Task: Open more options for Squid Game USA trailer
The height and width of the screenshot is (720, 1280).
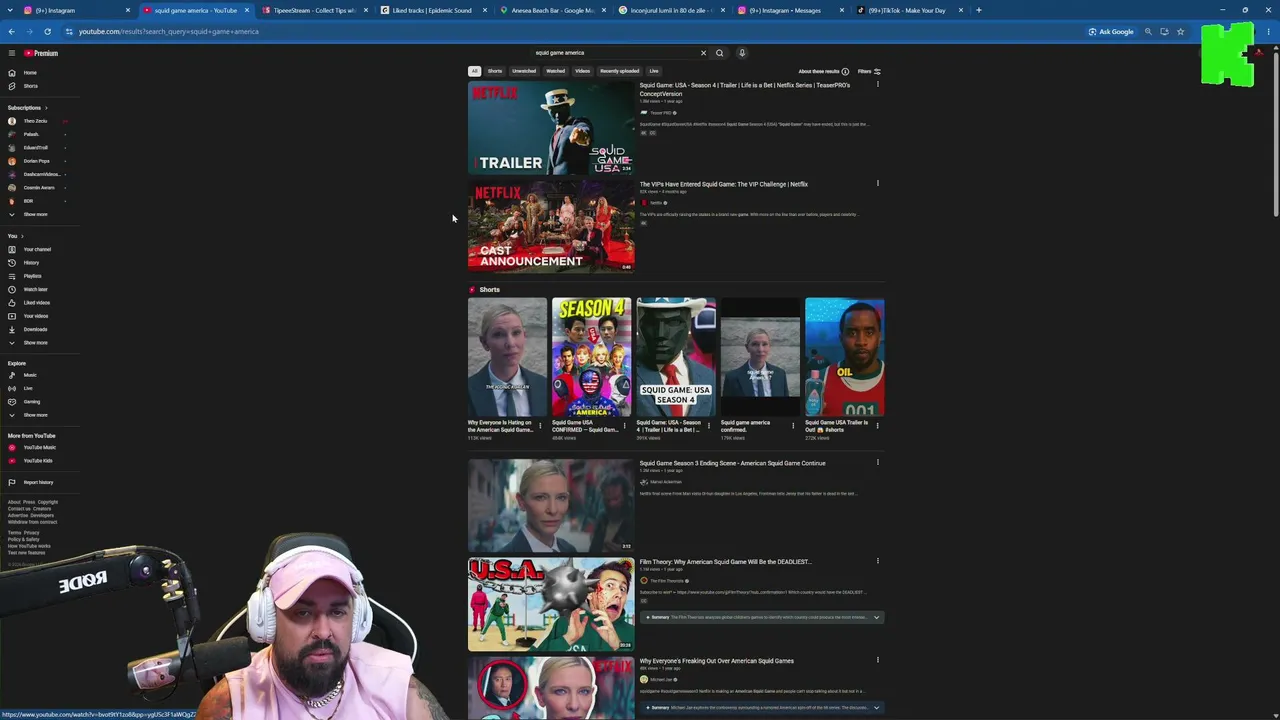Action: (878, 85)
